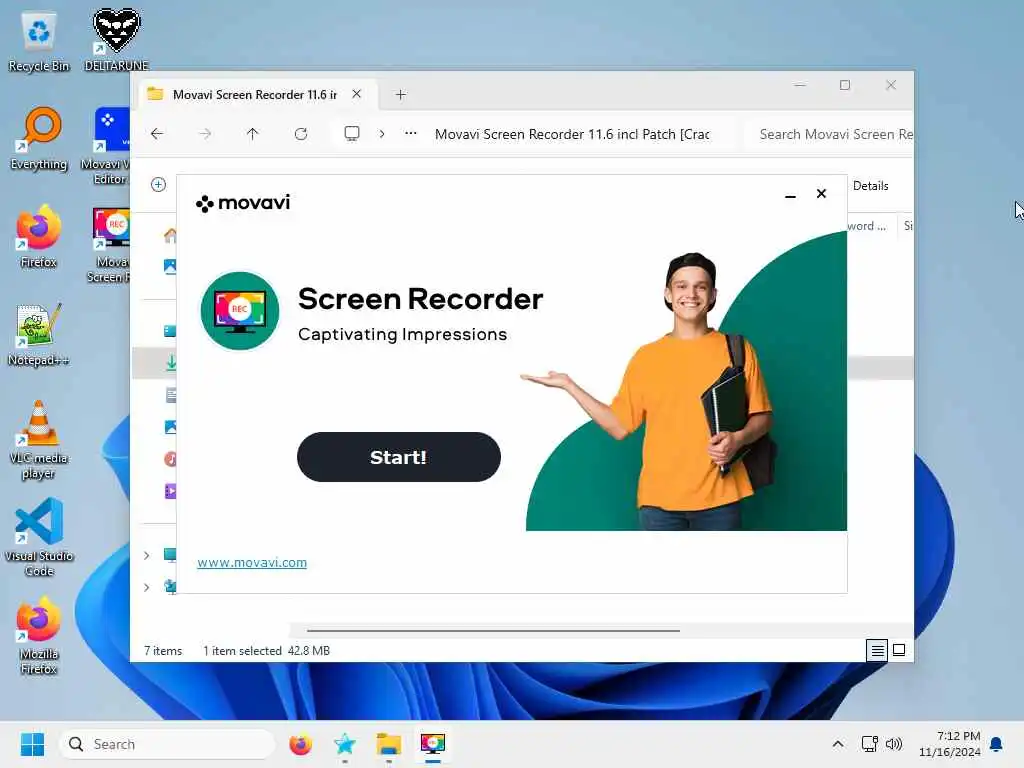This screenshot has height=768, width=1024.
Task: Open File Explorer from the taskbar
Action: click(389, 744)
